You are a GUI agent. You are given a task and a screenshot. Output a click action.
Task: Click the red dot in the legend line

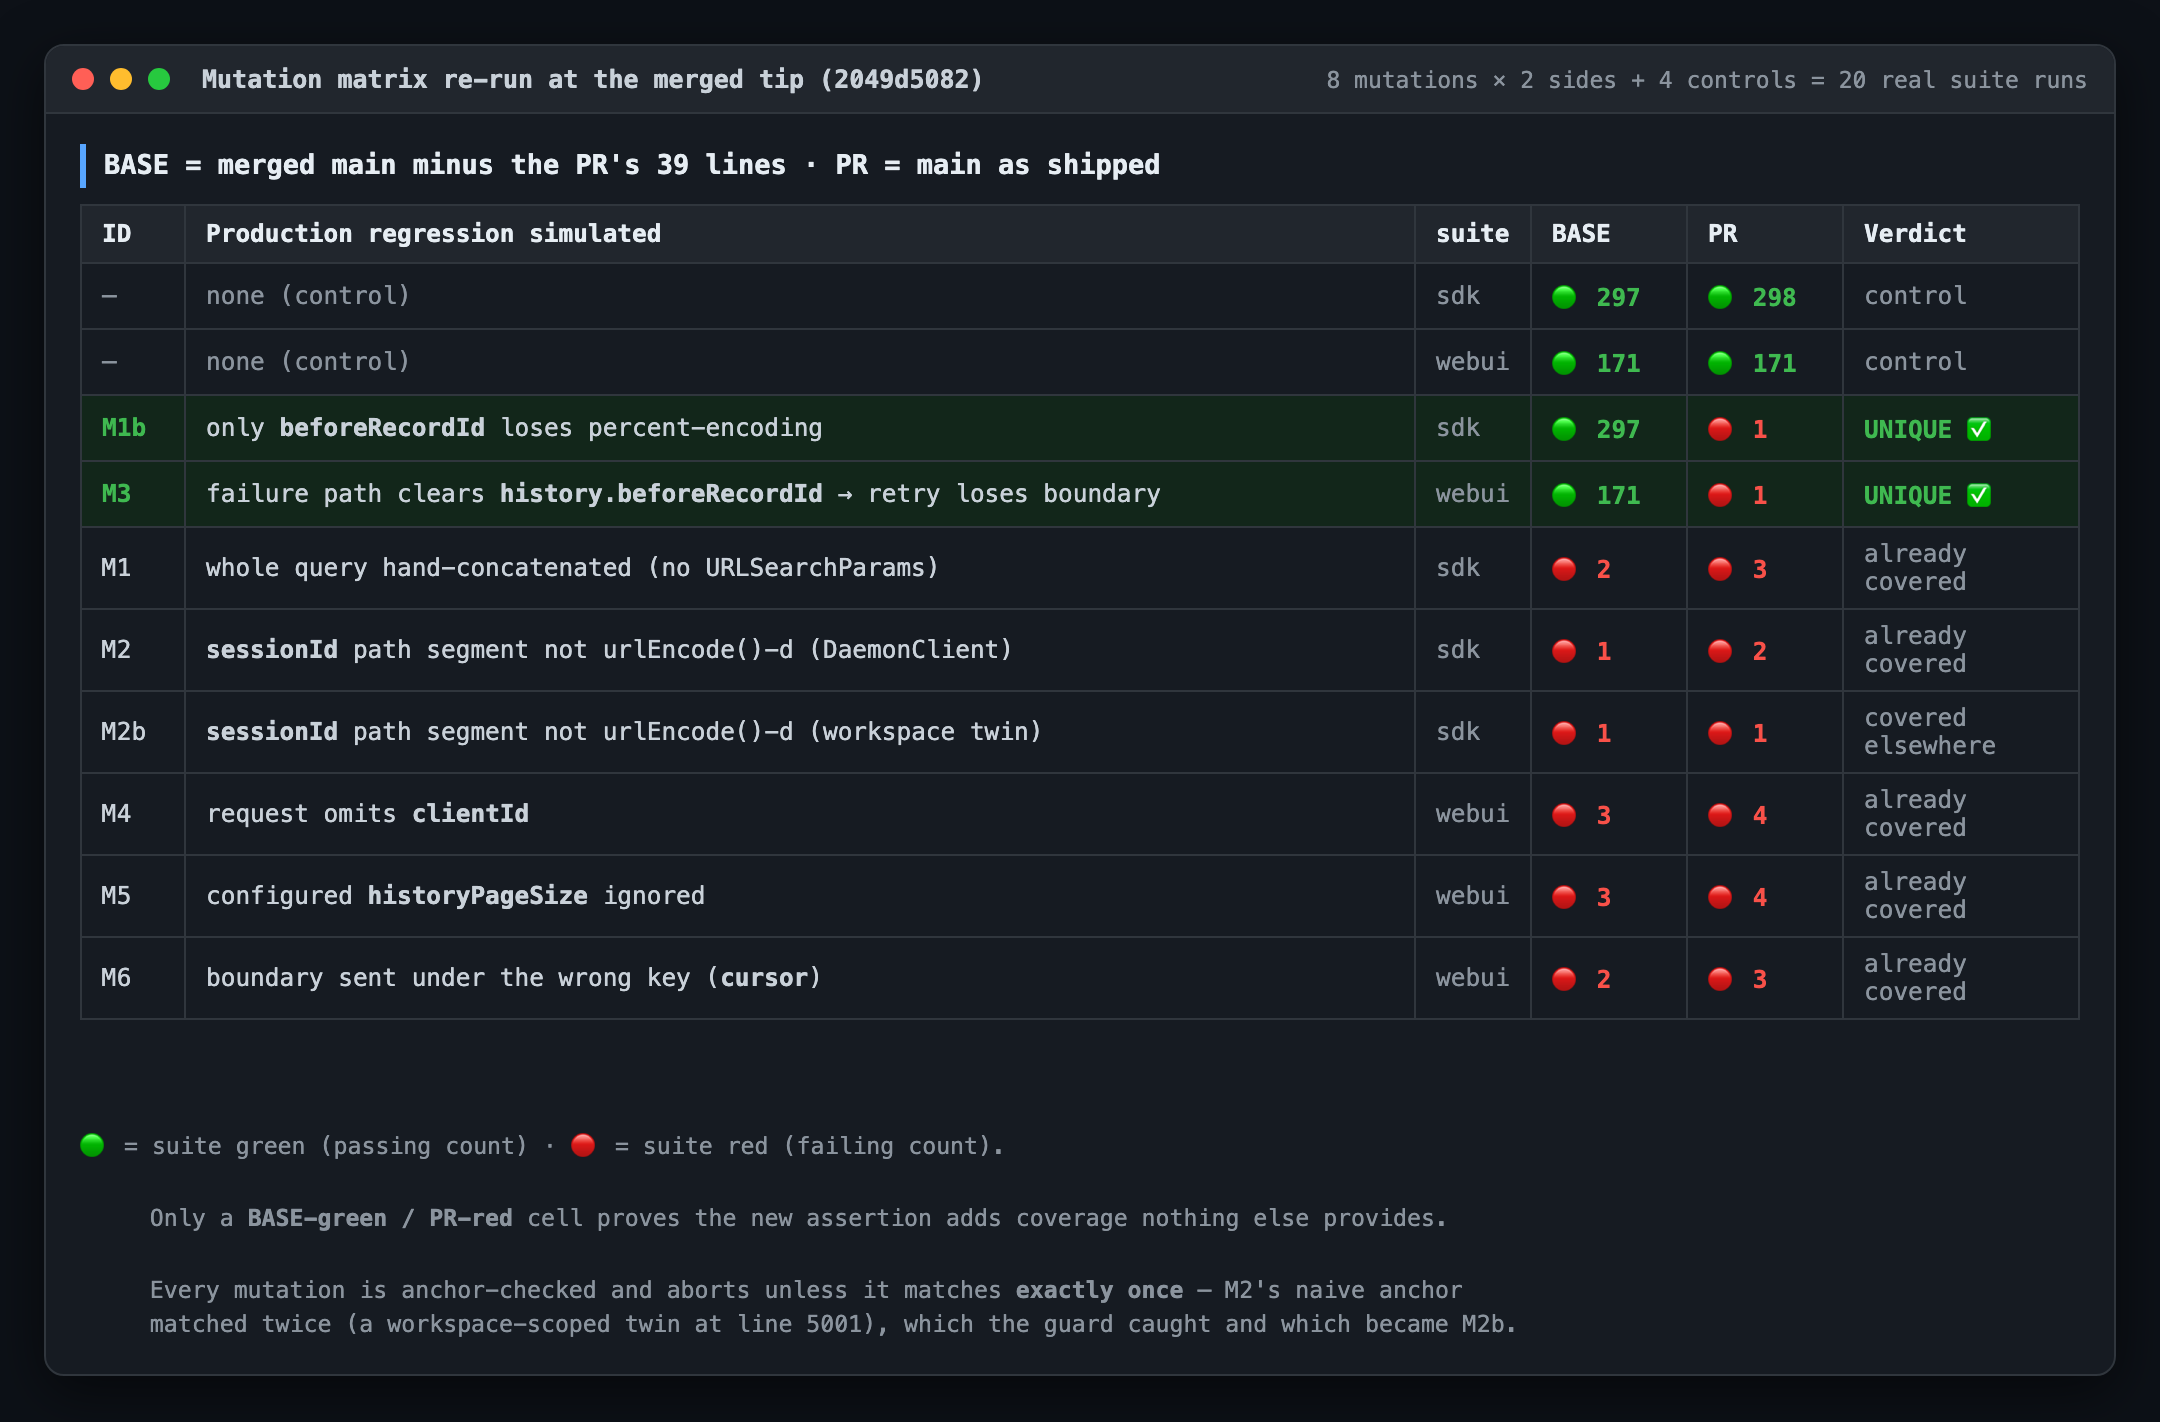[x=583, y=1145]
